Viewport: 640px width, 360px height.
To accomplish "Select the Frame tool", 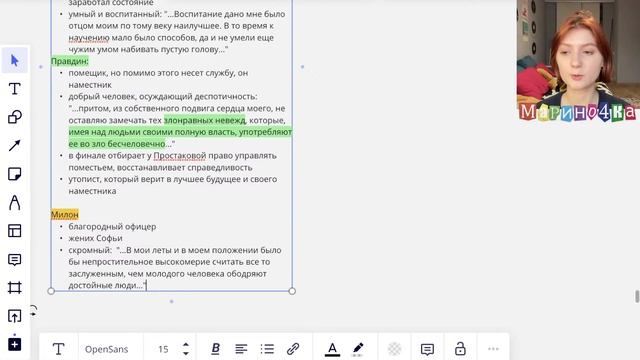I will pyautogui.click(x=15, y=288).
